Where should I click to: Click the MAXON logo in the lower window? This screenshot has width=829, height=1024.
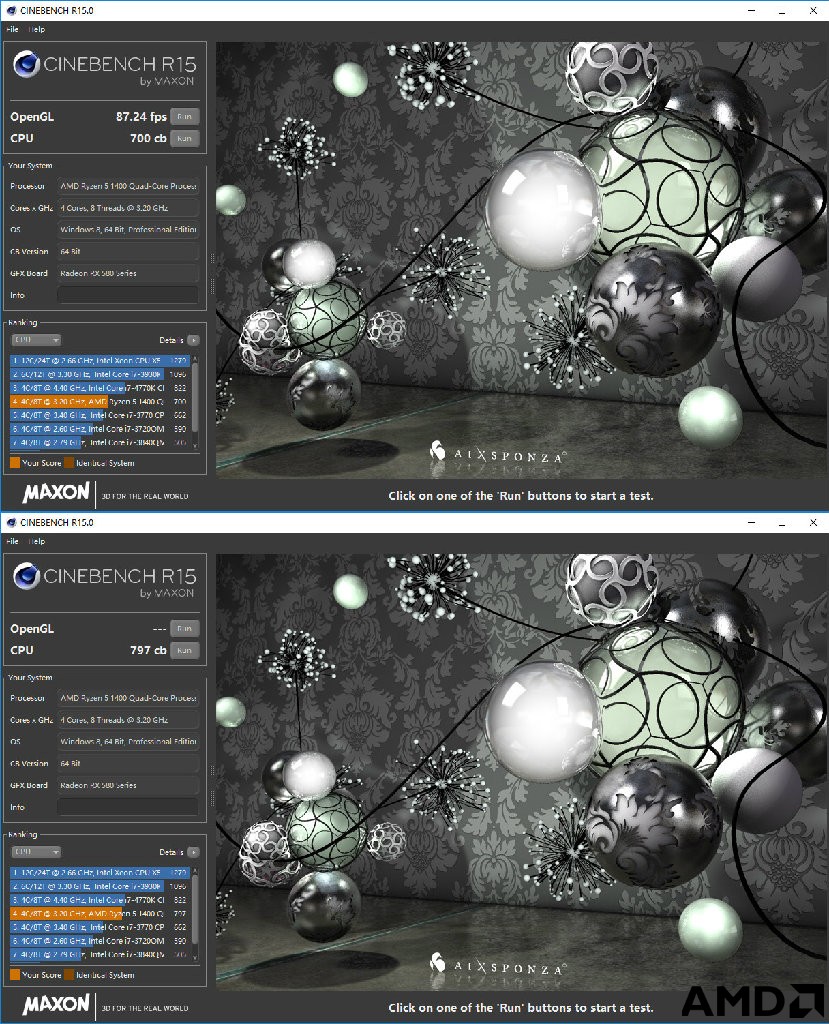(56, 1004)
